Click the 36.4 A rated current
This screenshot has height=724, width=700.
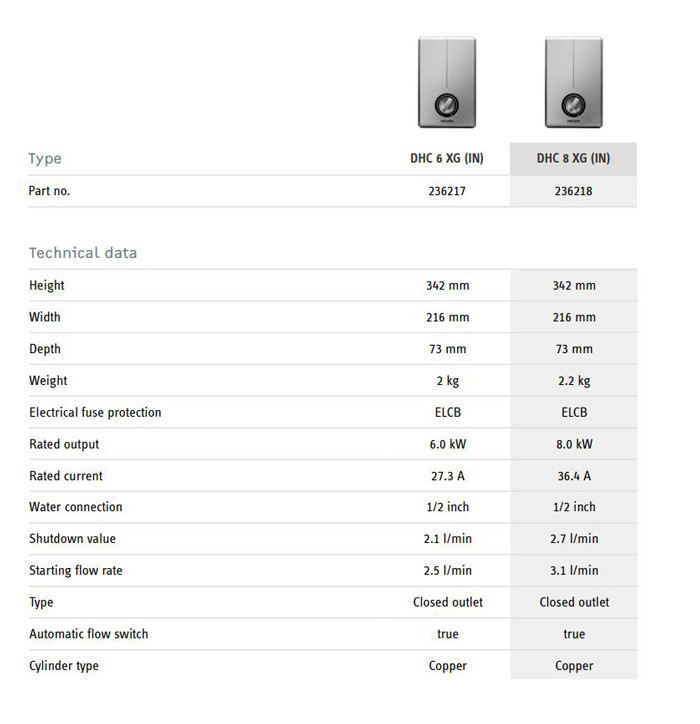[x=574, y=476]
